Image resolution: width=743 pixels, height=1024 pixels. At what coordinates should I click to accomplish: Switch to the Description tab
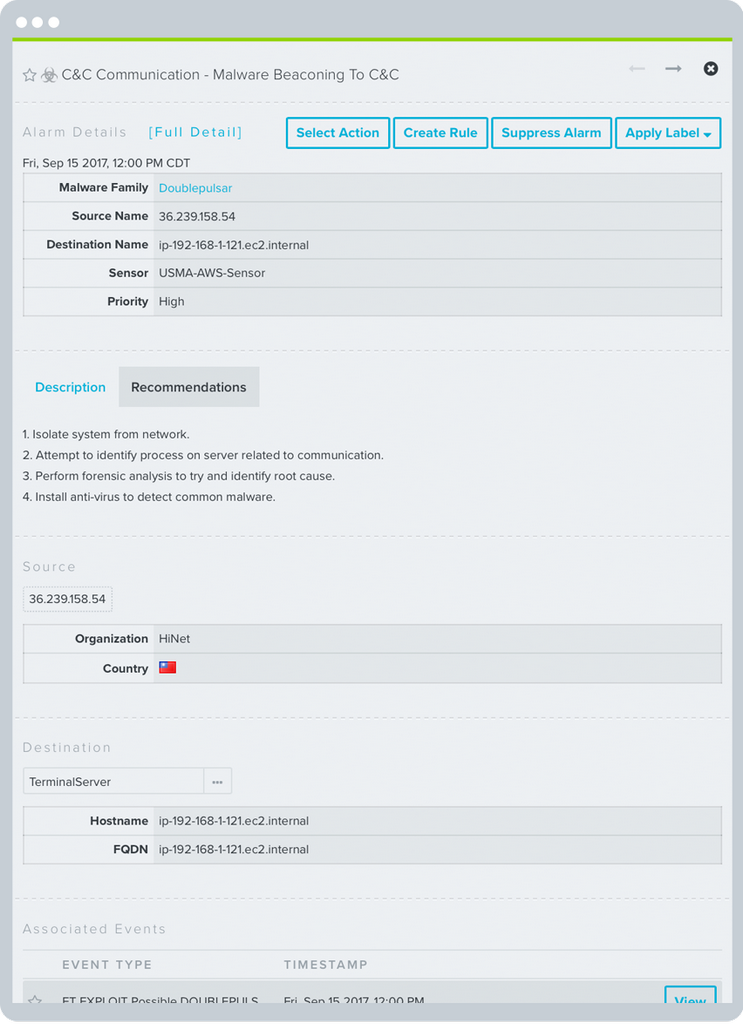[x=70, y=386]
